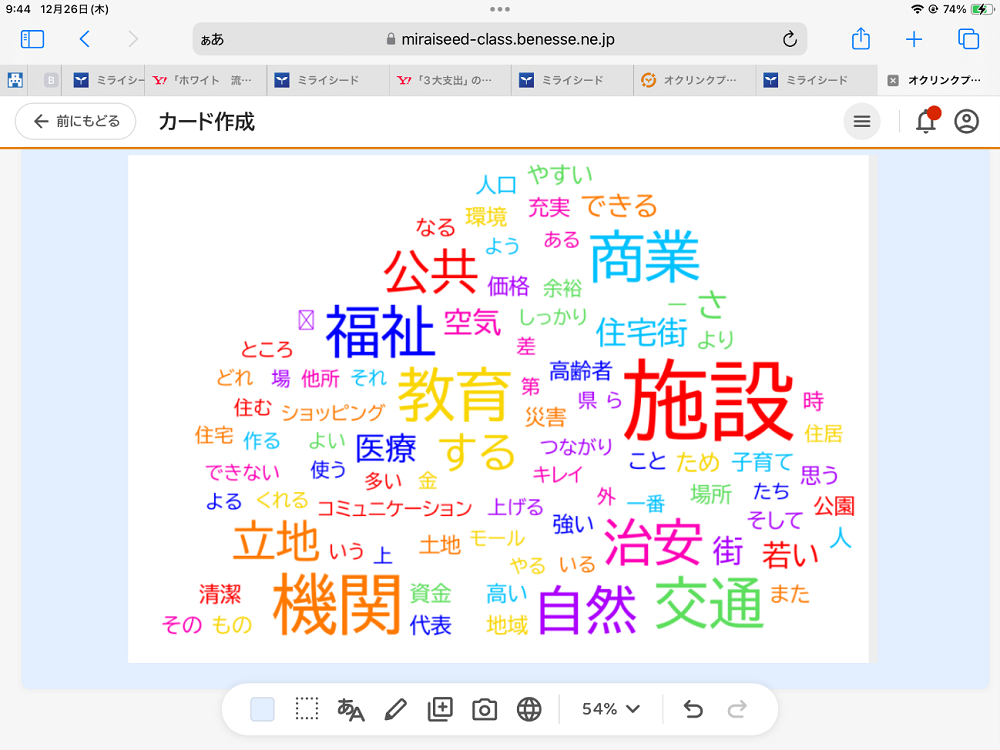Open the notification bell
The height and width of the screenshot is (750, 1000).
pos(926,121)
